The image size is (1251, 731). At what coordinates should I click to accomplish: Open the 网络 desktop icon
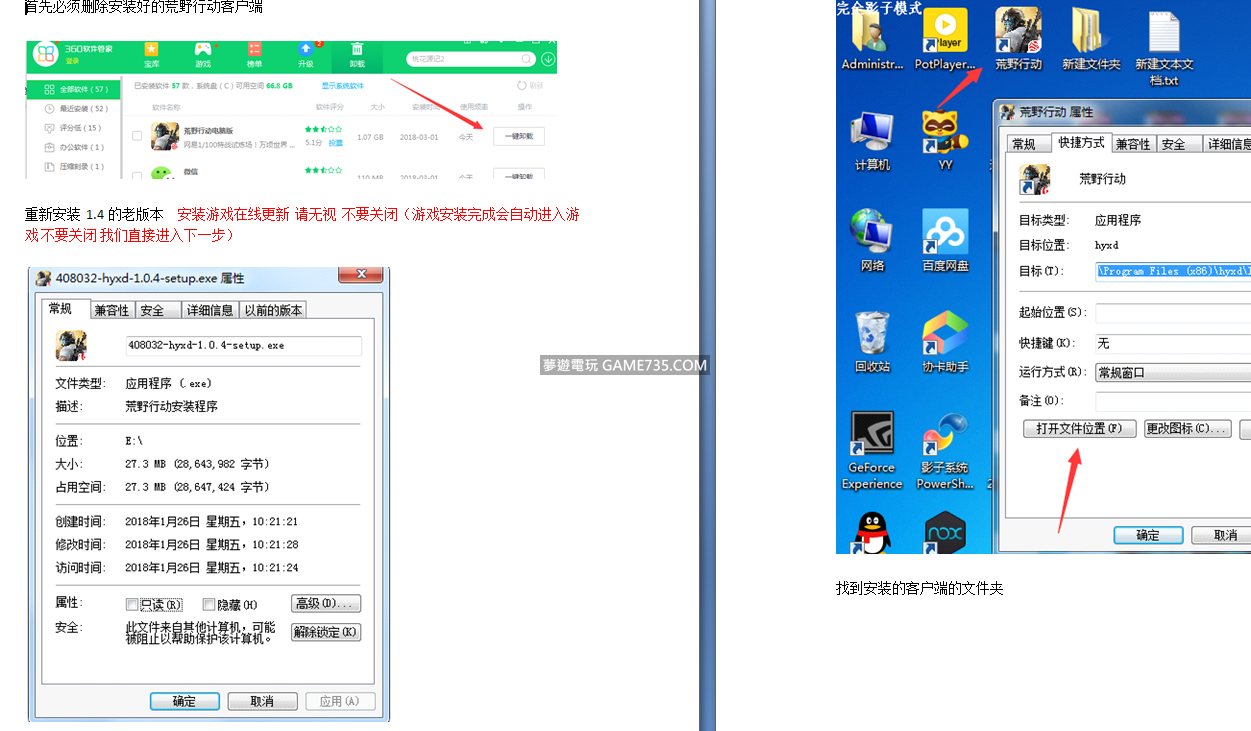[x=871, y=232]
